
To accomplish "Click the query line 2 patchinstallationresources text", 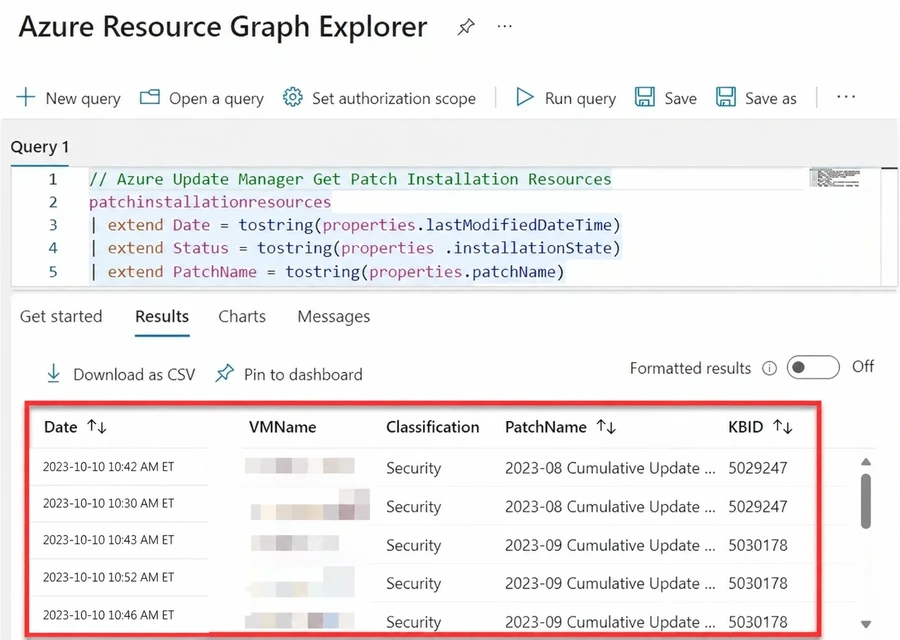I will [210, 202].
